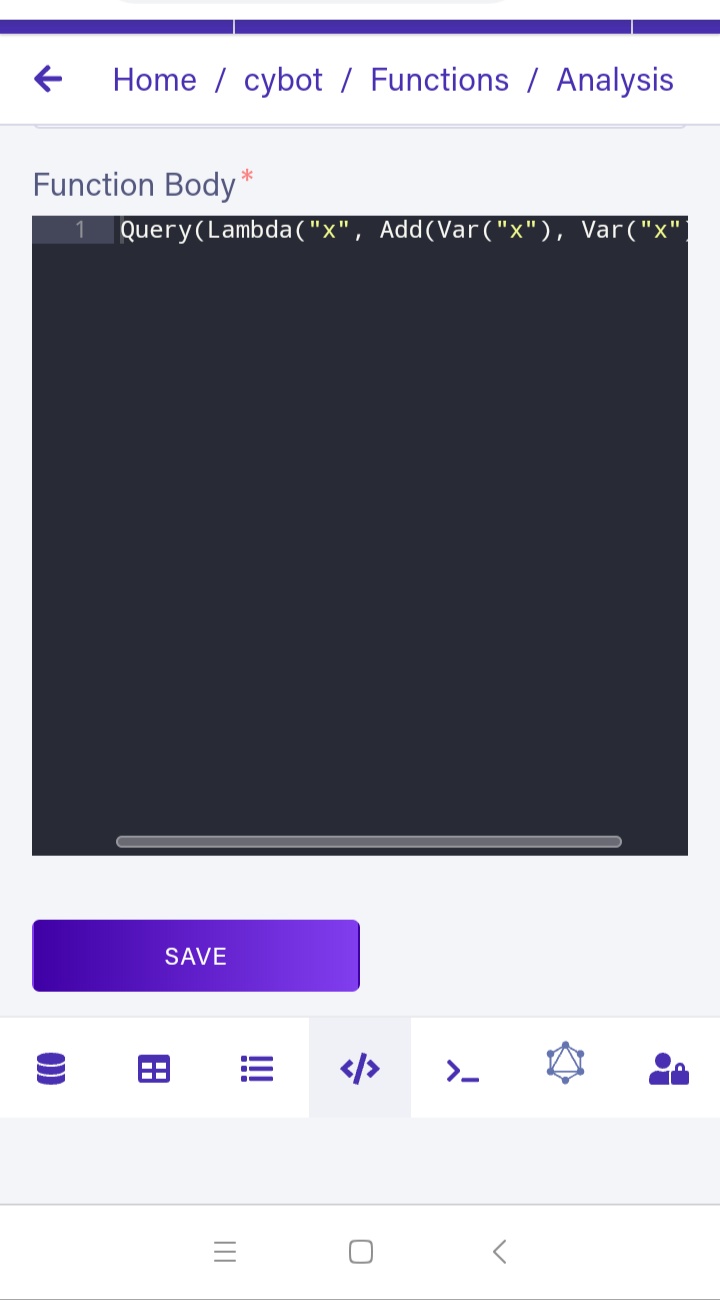Open the Shell terminal icon tab
Screen dimensions: 720x1300
point(463,1069)
